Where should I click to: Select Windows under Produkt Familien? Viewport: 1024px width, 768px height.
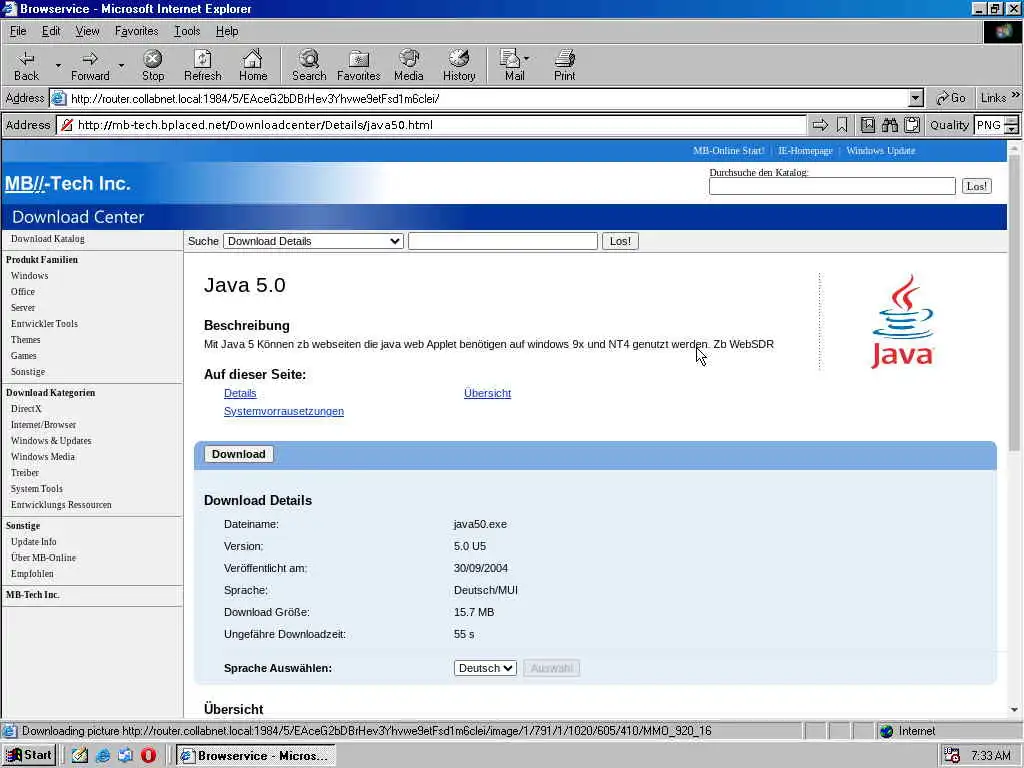tap(29, 276)
